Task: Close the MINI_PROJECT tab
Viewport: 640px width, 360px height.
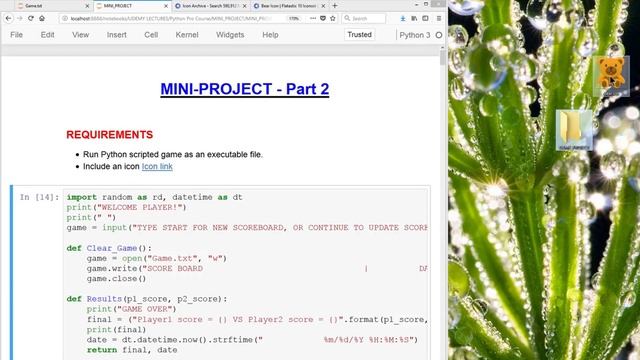Action: point(166,6)
